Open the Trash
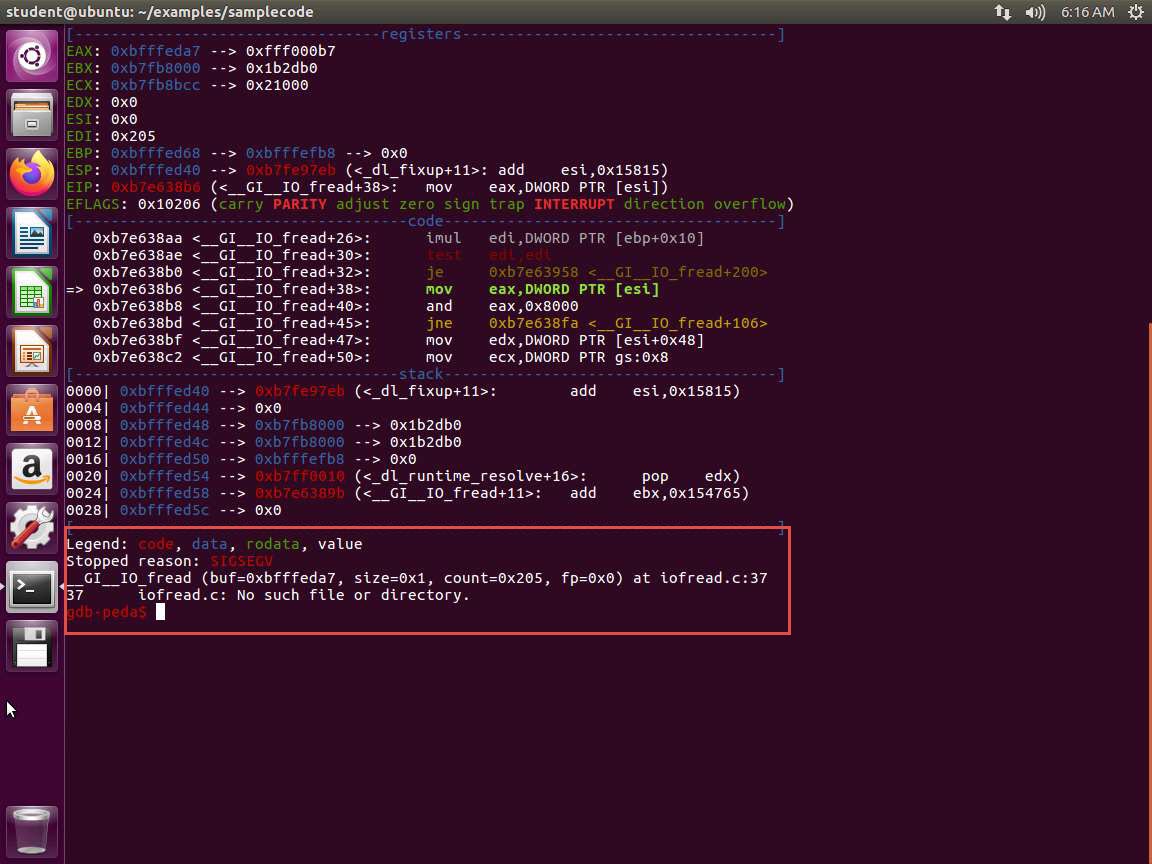This screenshot has width=1152, height=864. click(32, 830)
